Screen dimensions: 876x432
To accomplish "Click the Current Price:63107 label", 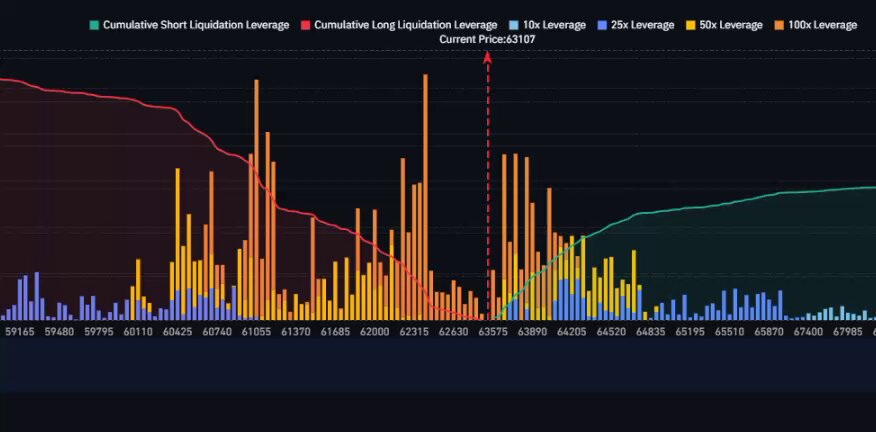I will [x=487, y=40].
